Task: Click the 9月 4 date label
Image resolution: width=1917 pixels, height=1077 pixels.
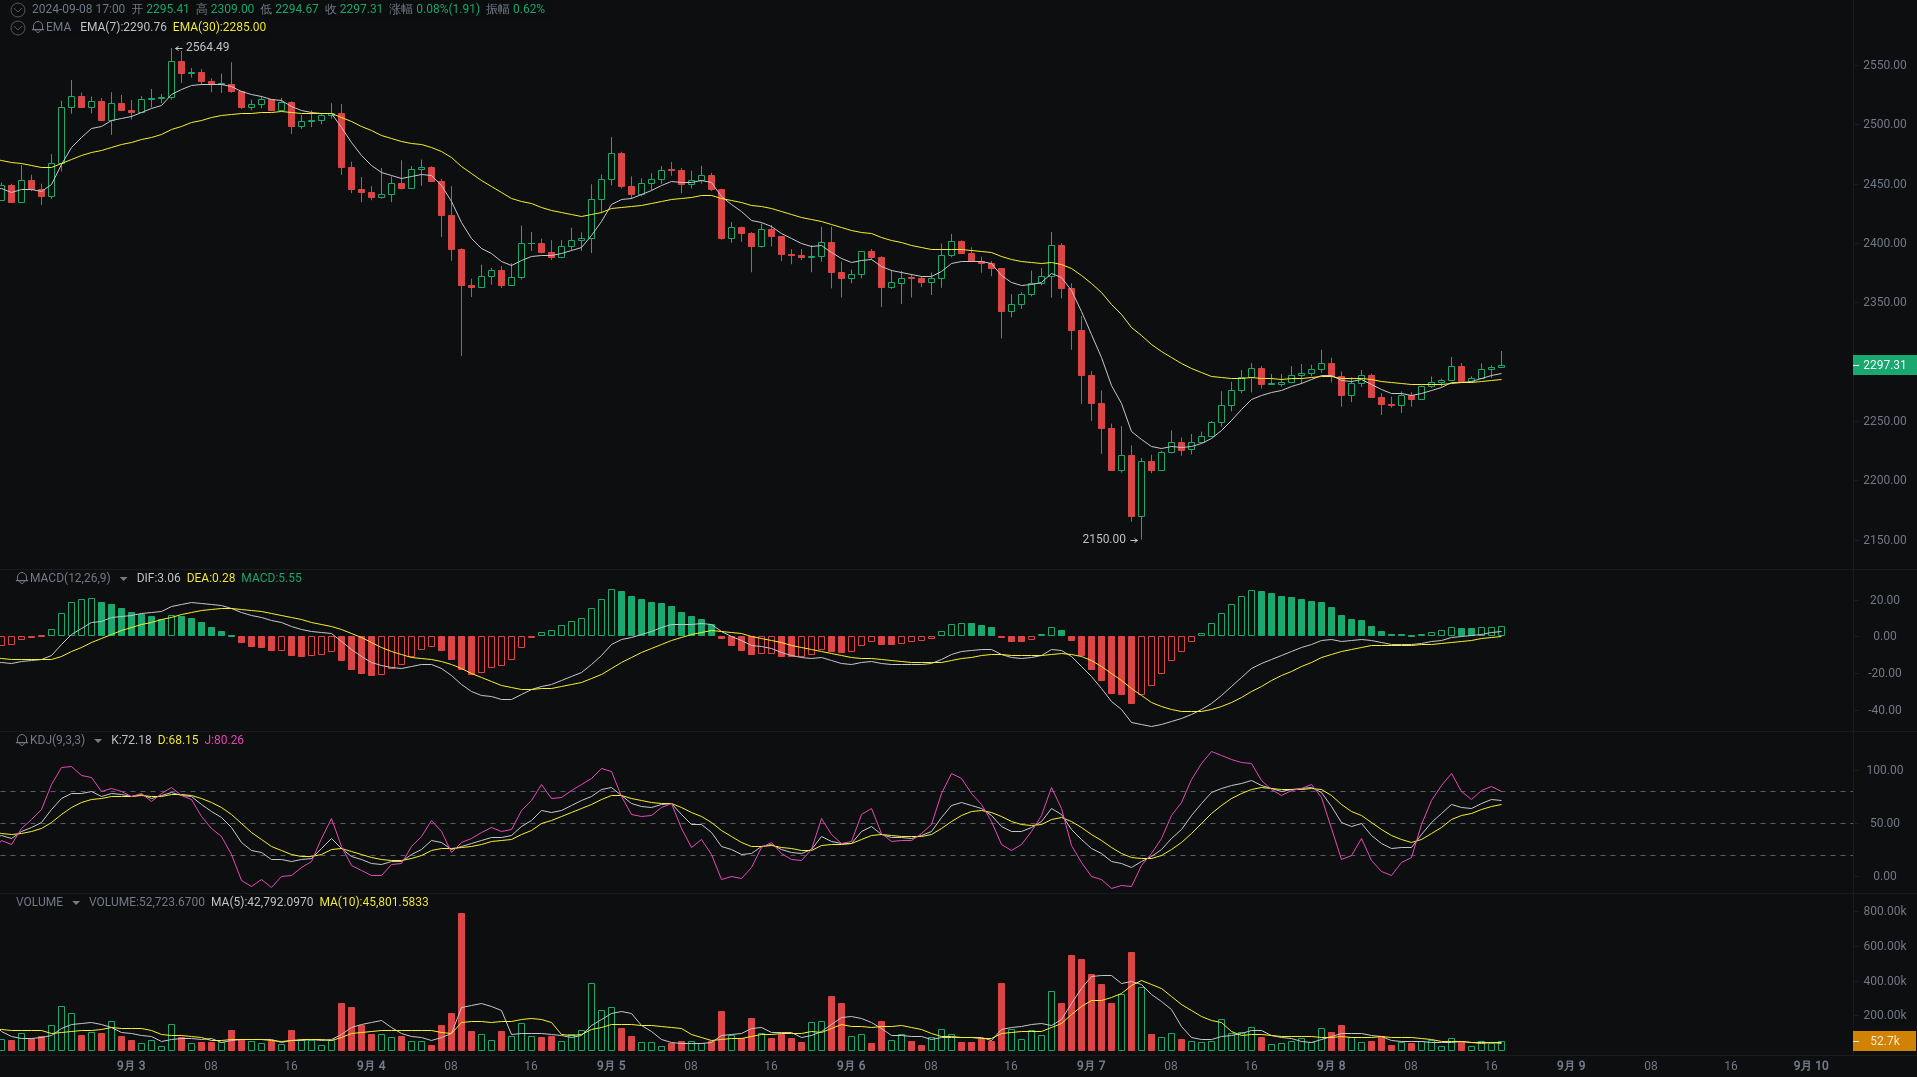Action: [x=371, y=1066]
